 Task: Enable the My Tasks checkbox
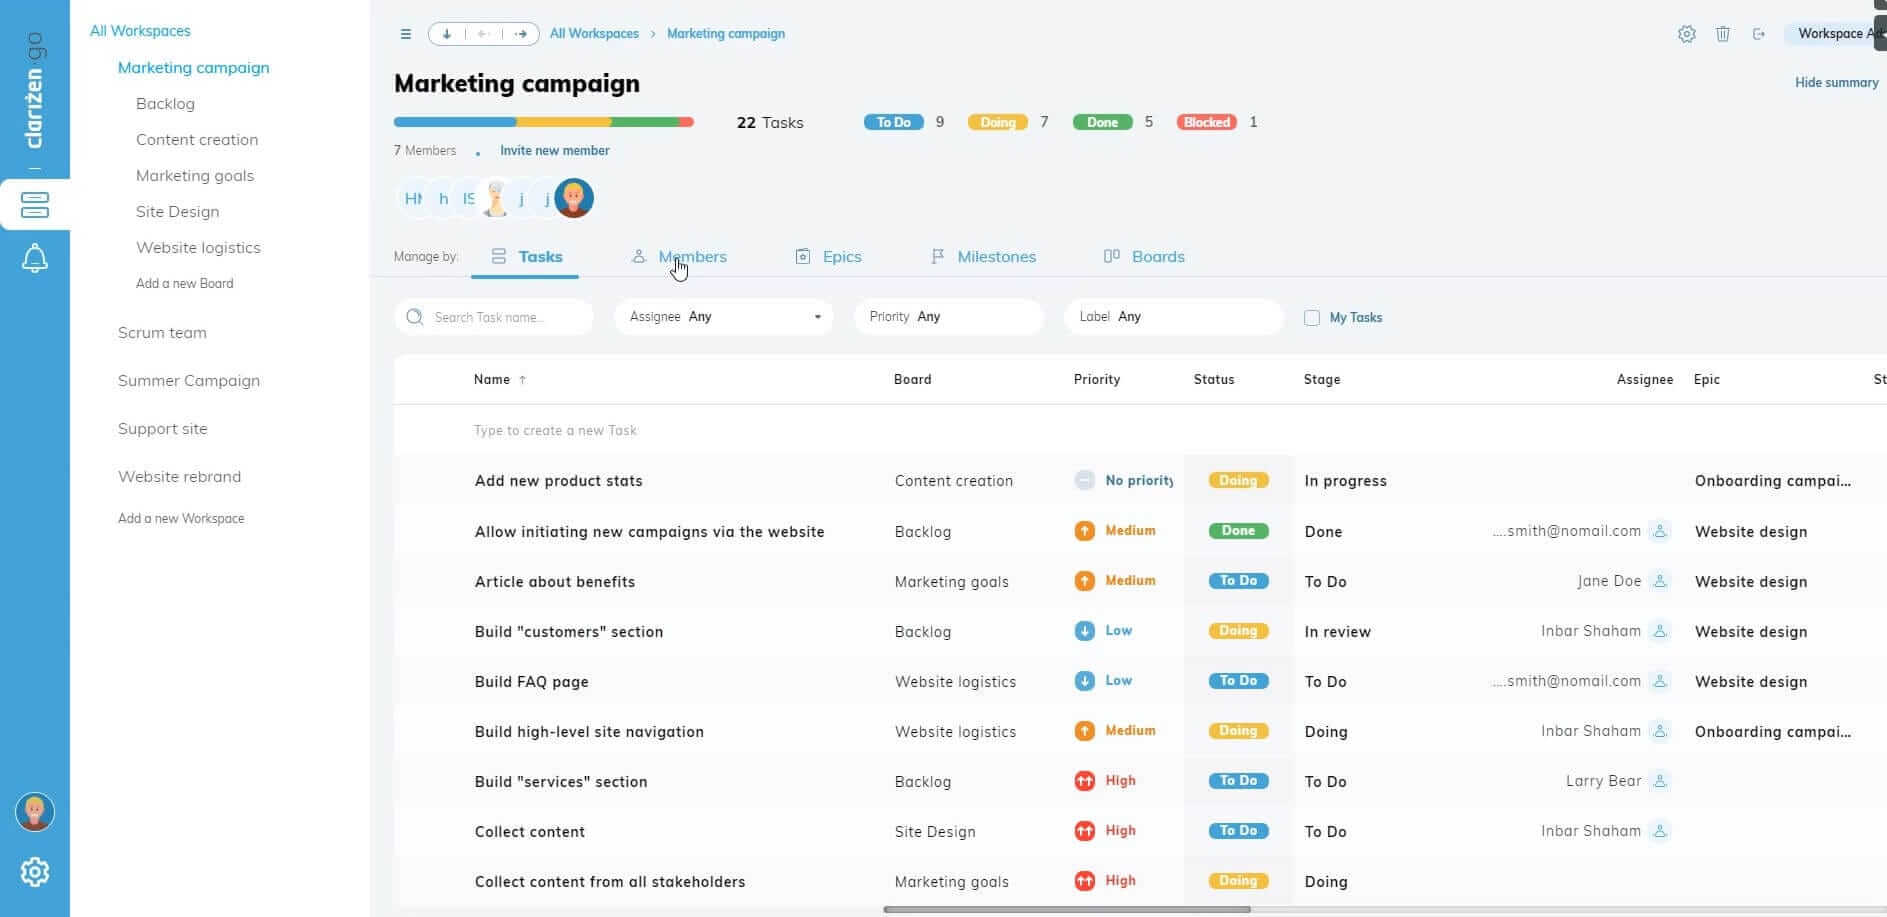(1312, 318)
